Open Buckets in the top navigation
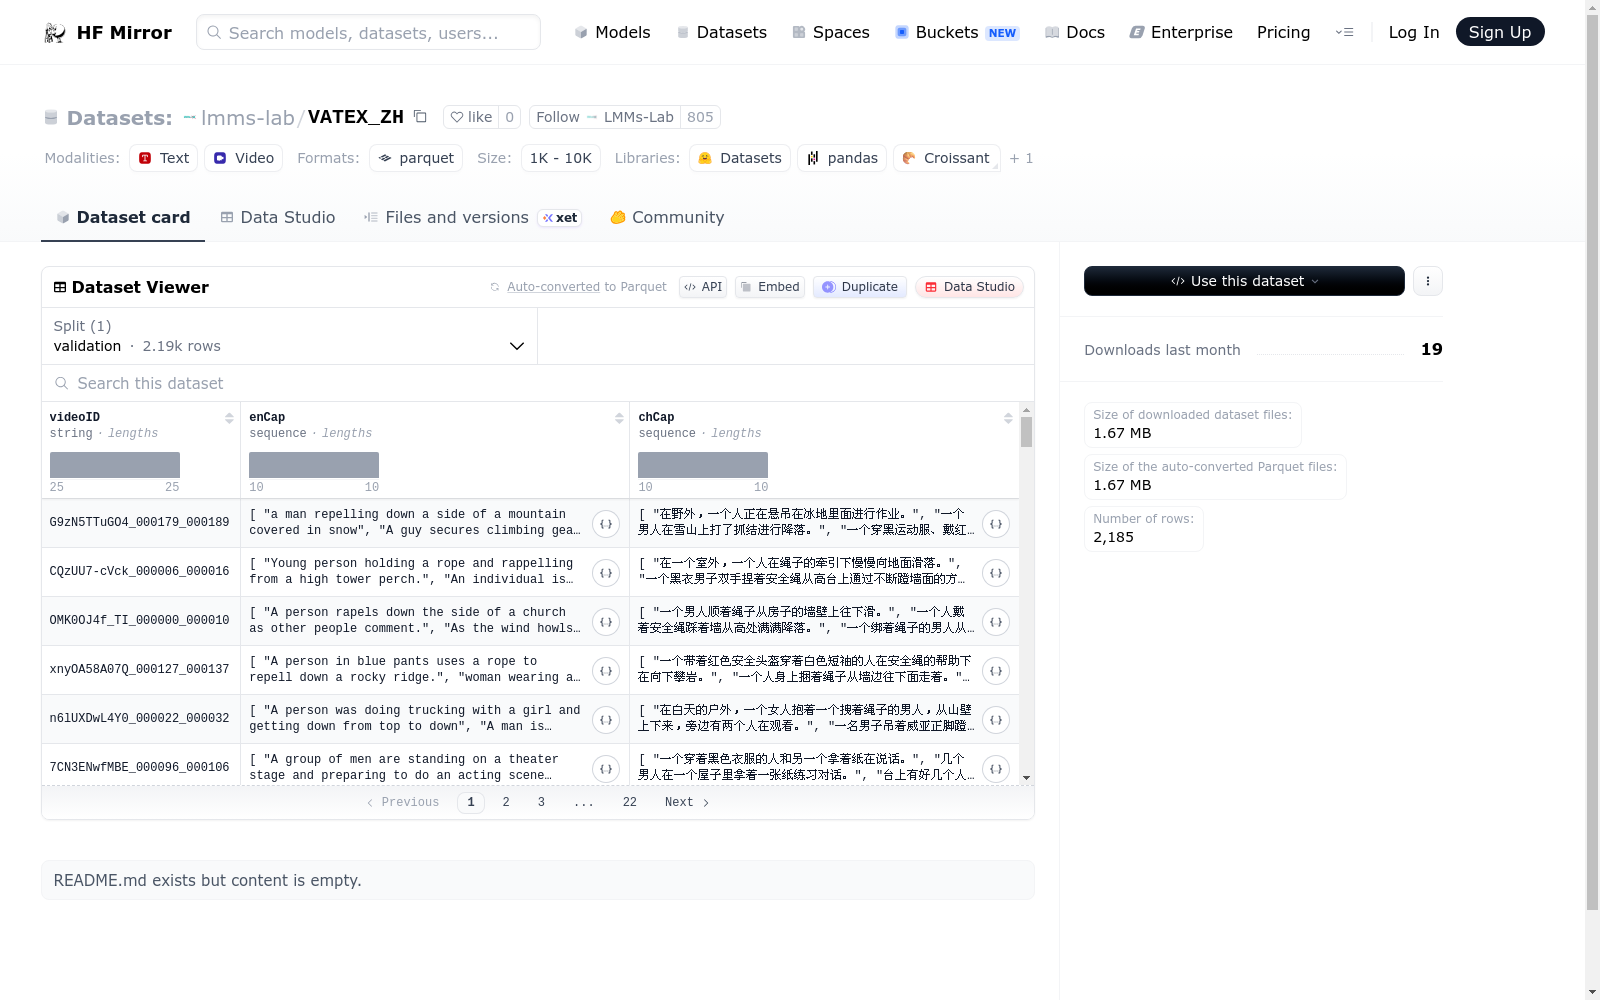The width and height of the screenshot is (1600, 1000). pos(957,33)
